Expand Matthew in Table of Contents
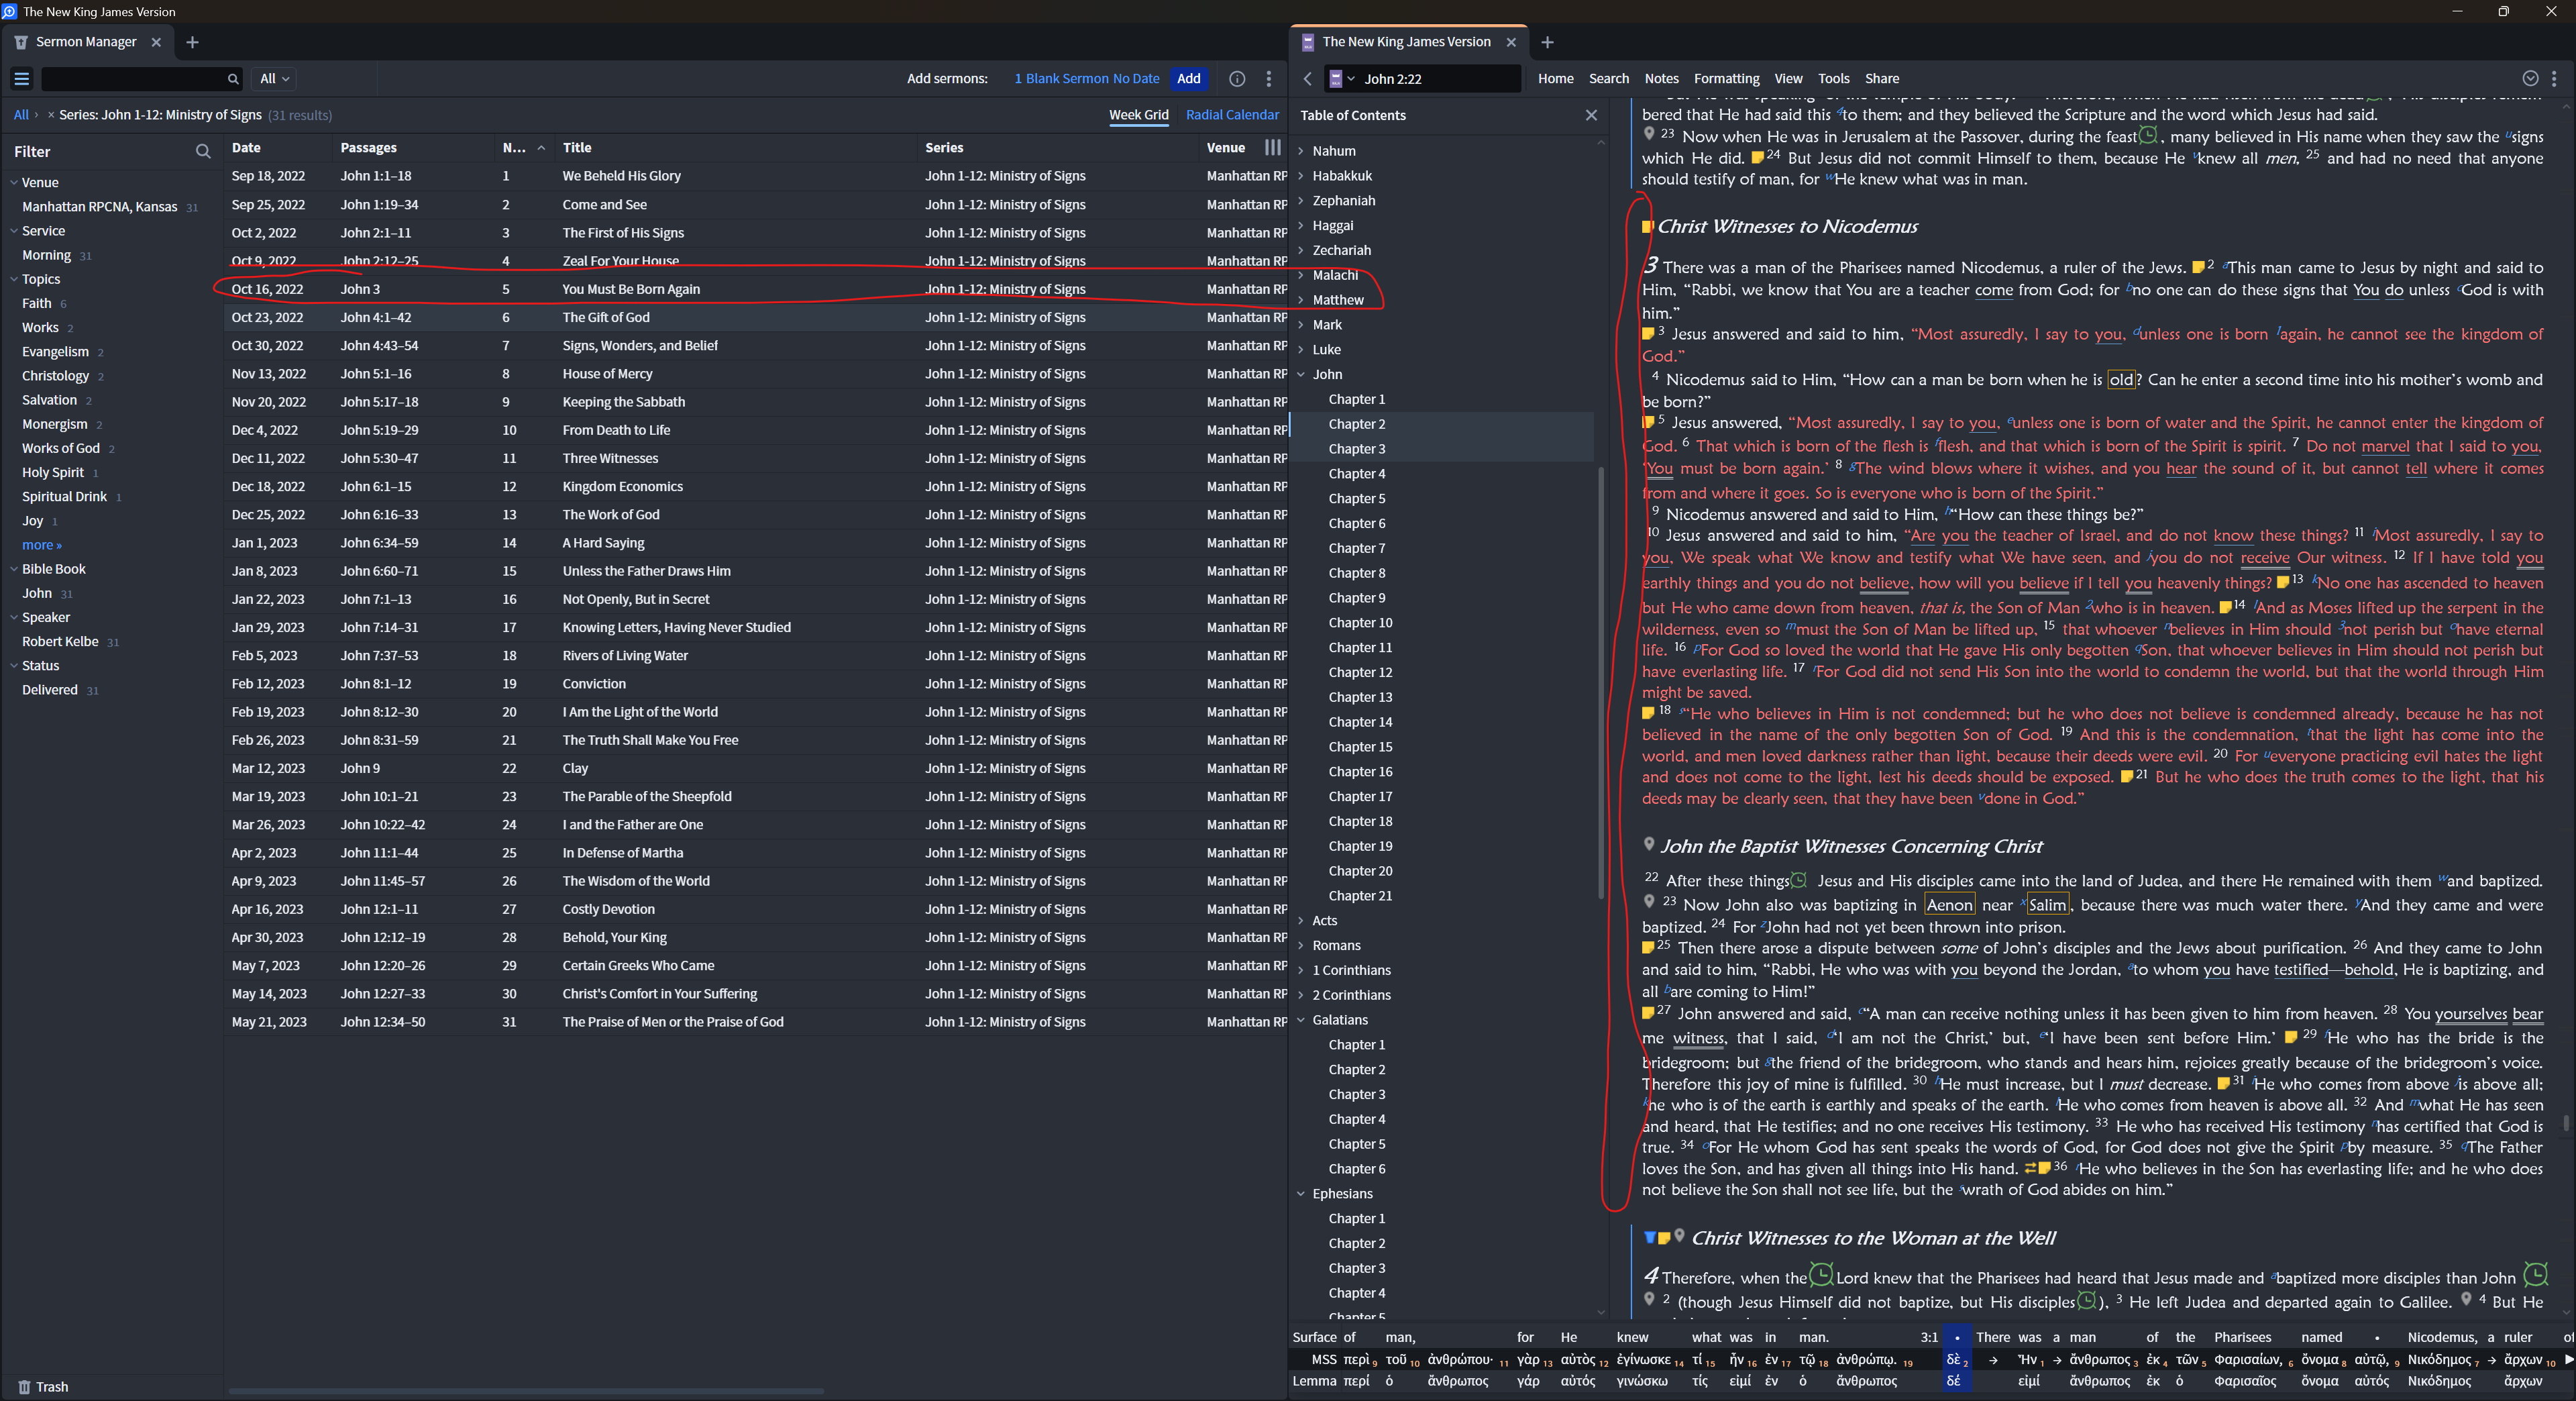The image size is (2576, 1401). click(x=1301, y=300)
